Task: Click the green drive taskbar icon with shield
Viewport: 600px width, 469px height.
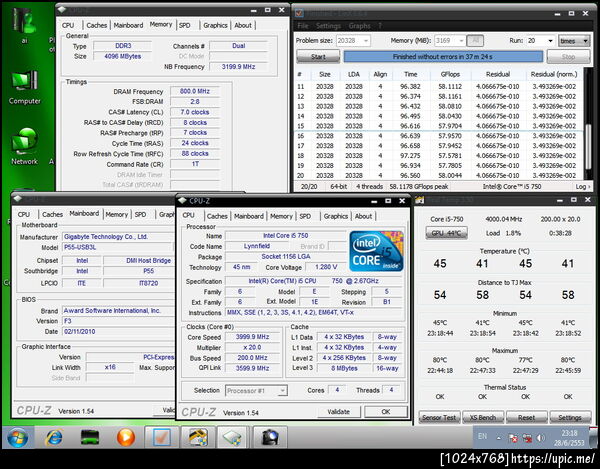Action: (234, 437)
